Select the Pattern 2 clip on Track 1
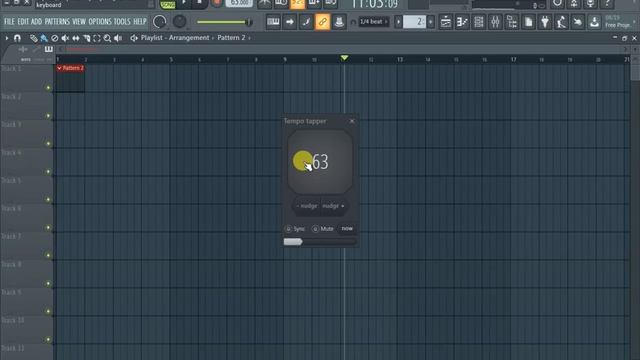 70,78
